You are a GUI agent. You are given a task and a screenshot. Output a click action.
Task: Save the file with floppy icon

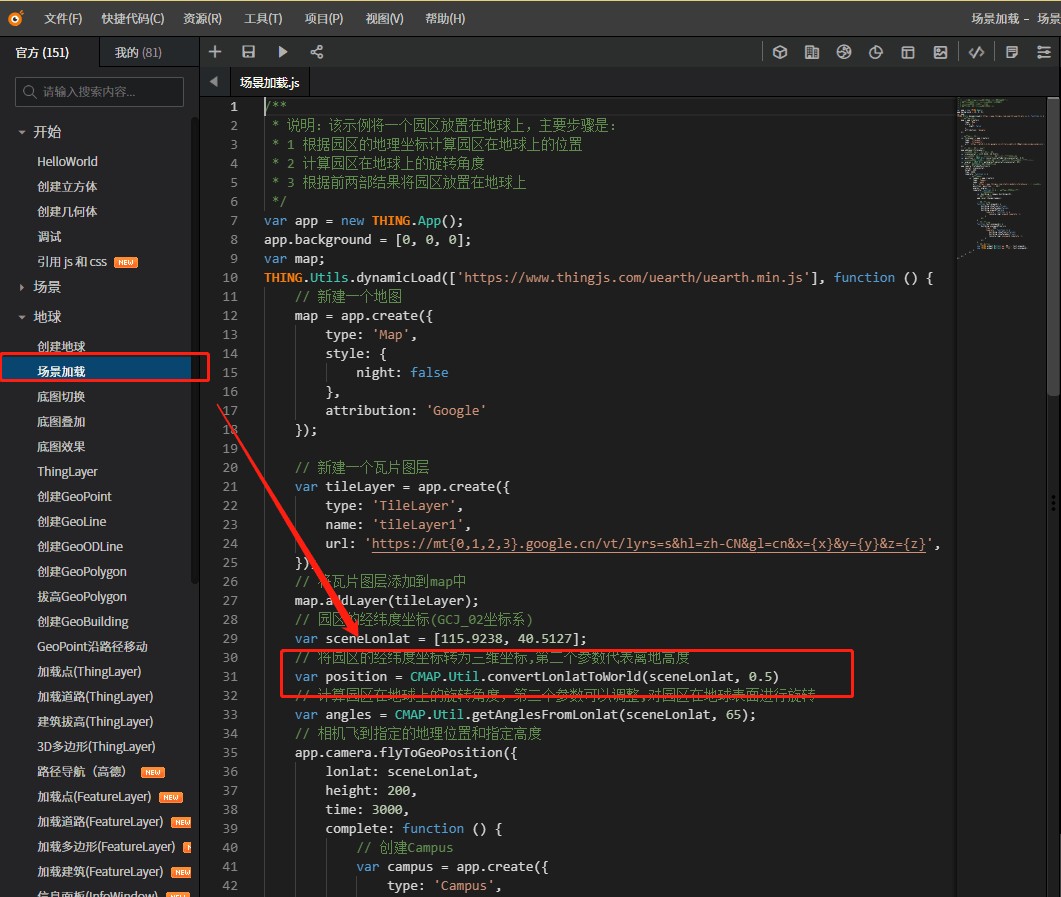[248, 52]
